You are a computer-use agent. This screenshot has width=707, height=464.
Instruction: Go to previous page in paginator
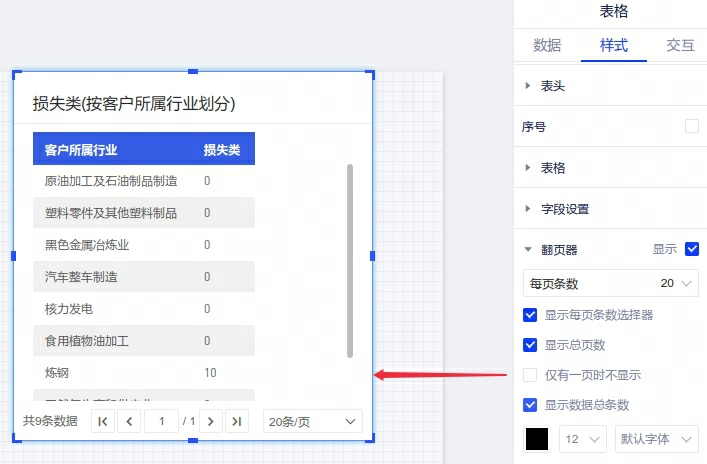click(129, 422)
